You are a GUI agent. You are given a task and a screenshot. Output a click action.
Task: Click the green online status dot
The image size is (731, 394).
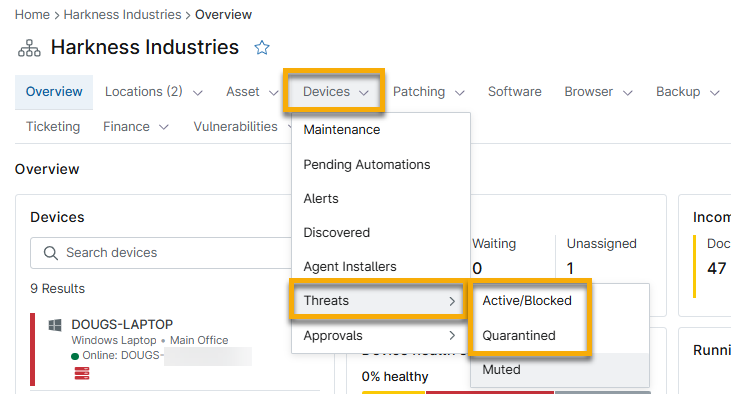[75, 356]
